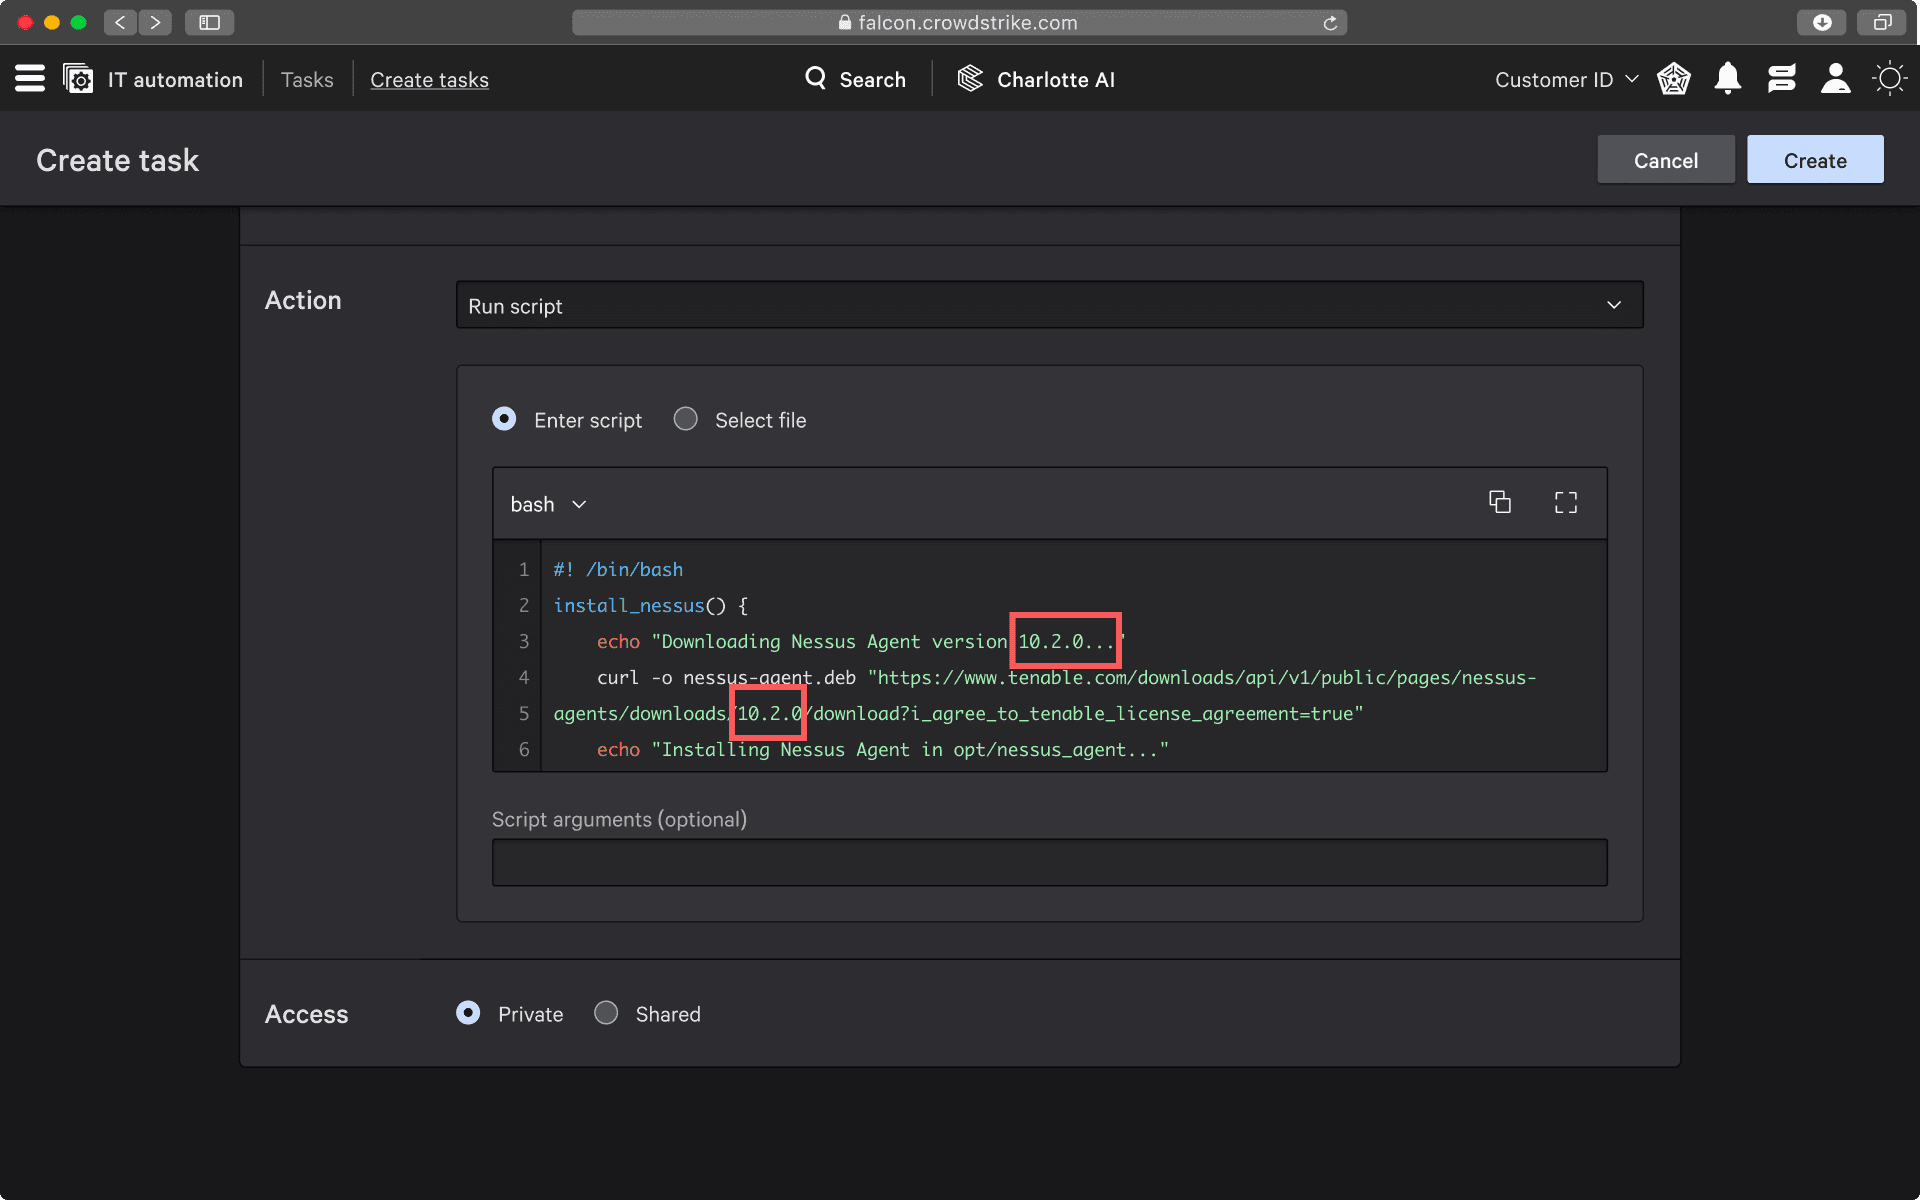1920x1200 pixels.
Task: Click the download URL line starting agents/downloads
Action: (958, 713)
